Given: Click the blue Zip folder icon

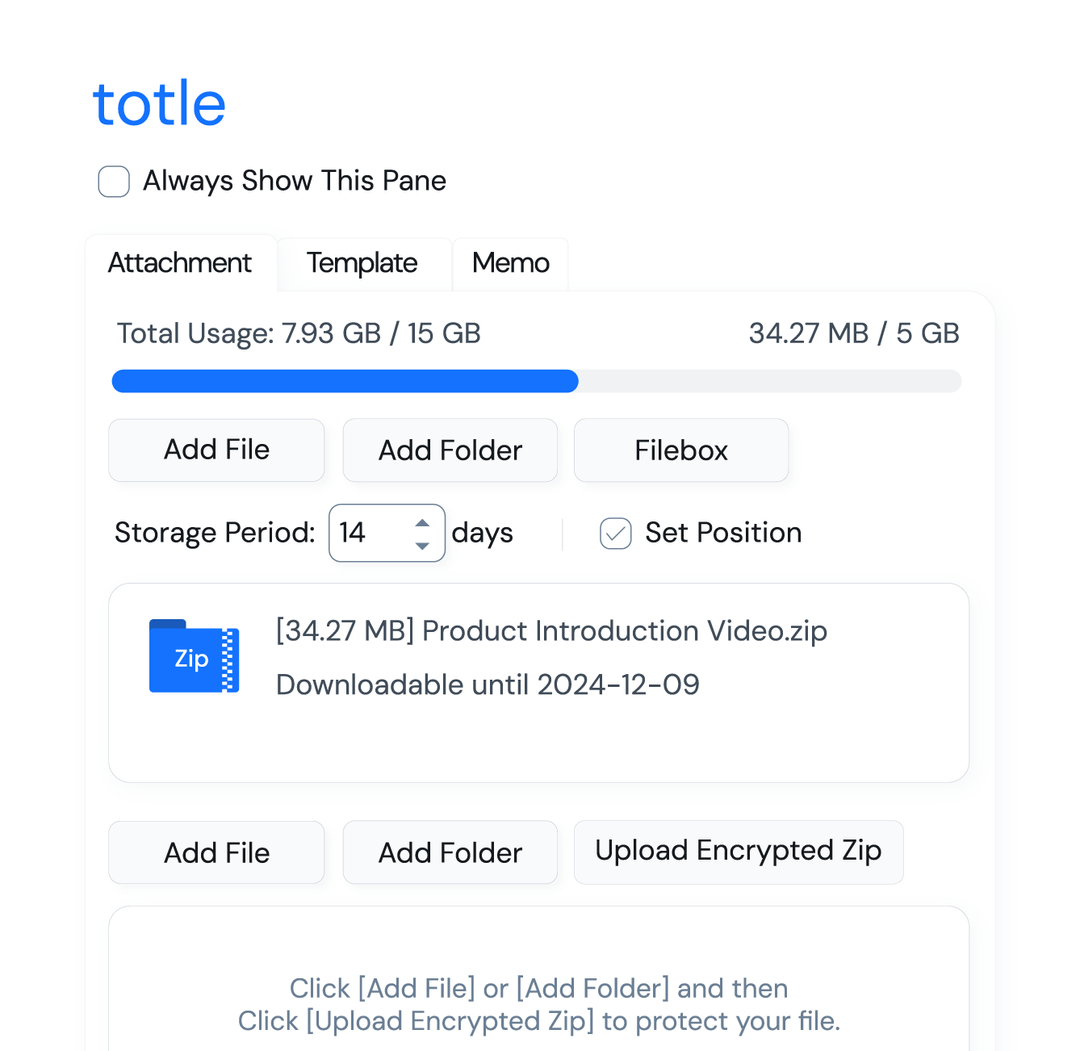Looking at the screenshot, I should (193, 656).
